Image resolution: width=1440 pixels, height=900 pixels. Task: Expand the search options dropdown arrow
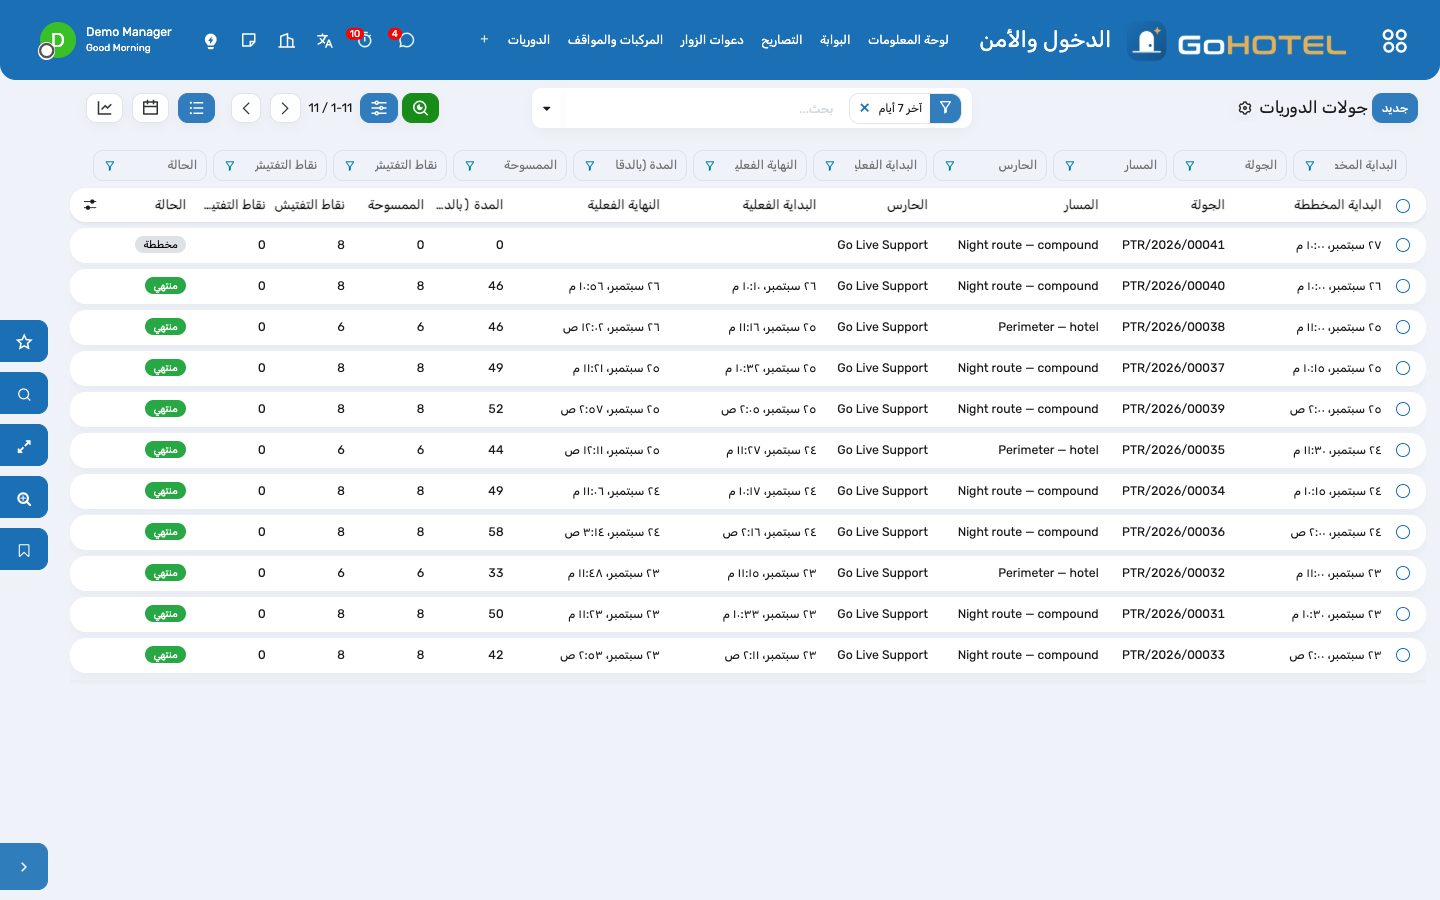[x=547, y=108]
